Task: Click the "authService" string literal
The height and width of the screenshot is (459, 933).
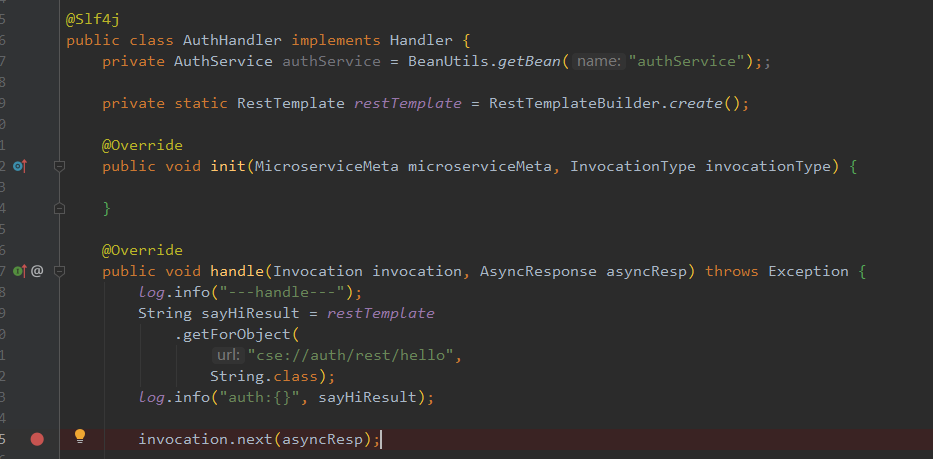Action: [x=687, y=61]
